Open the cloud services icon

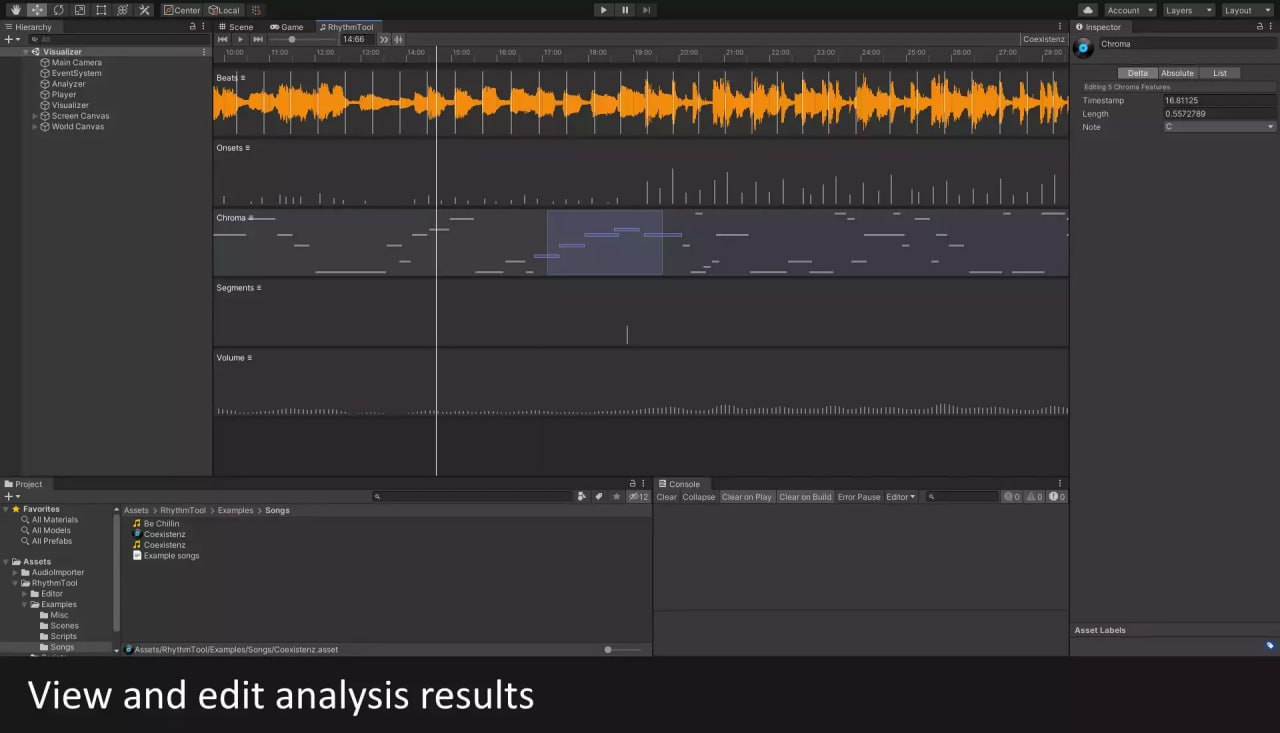click(1087, 10)
